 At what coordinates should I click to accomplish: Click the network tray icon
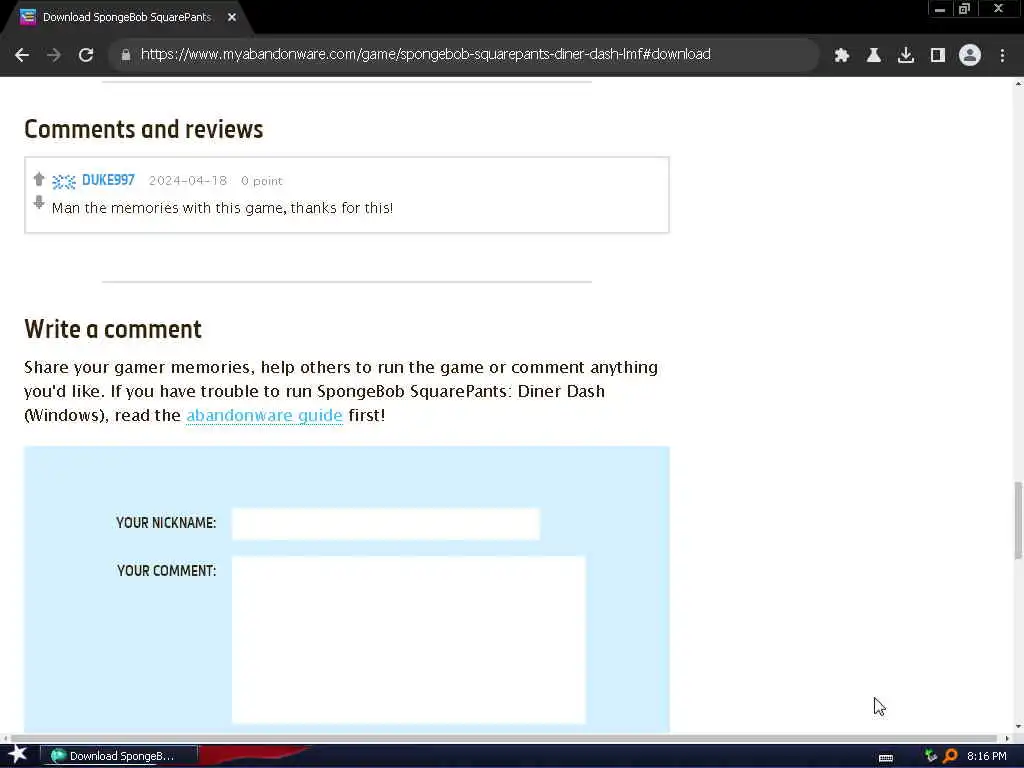931,756
